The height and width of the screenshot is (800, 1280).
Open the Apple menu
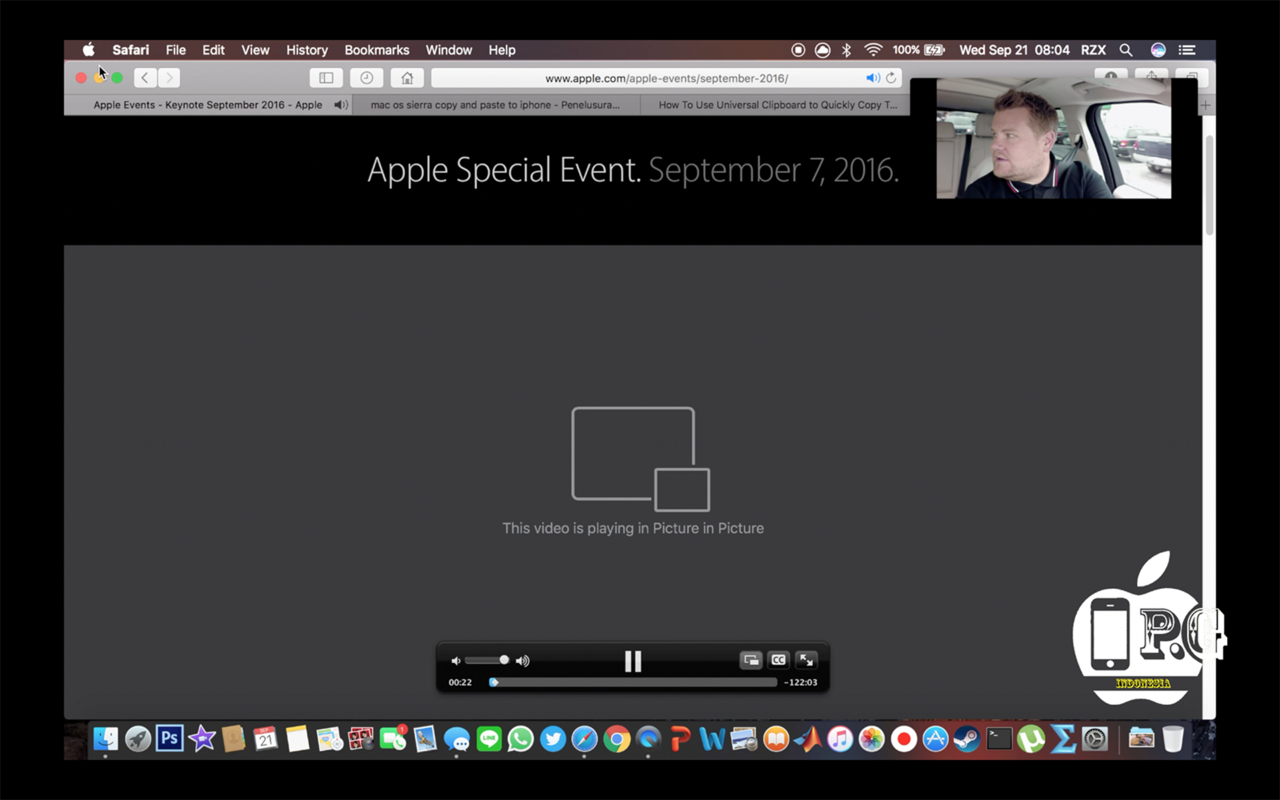point(88,50)
